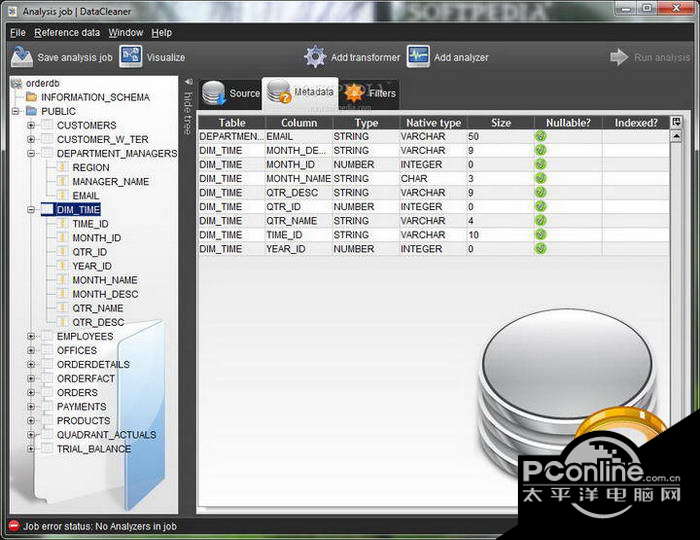Screen dimensions: 700x540
Task: Click the YEAR_ID column icon in tree
Action: click(x=62, y=266)
